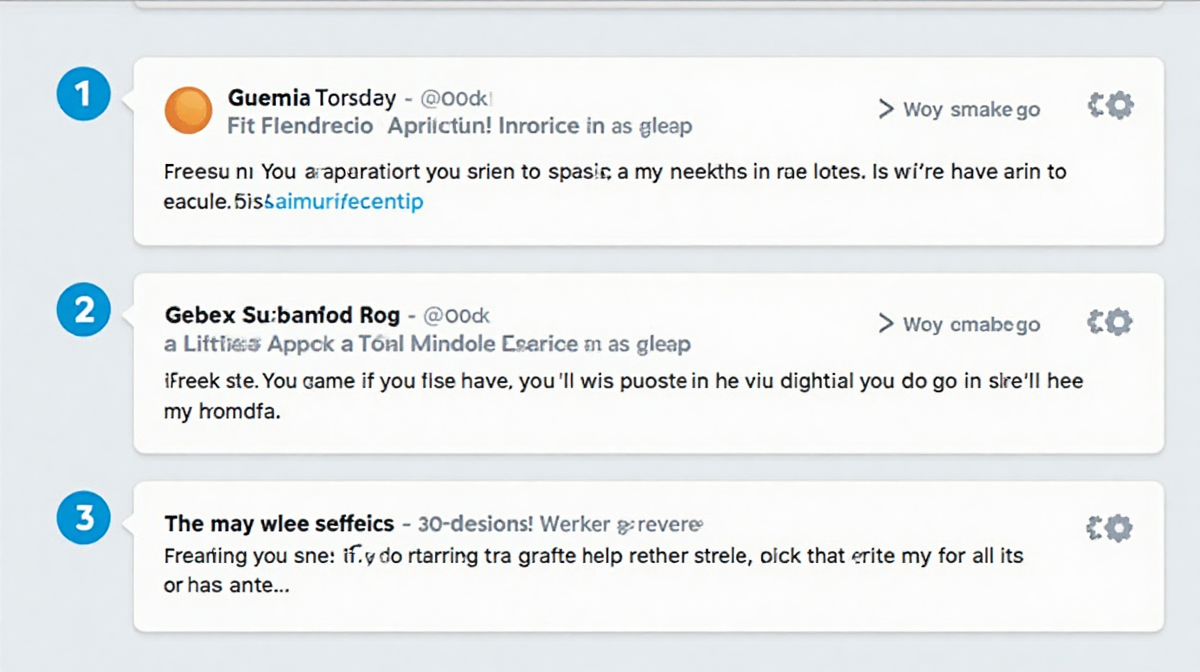Image resolution: width=1200 pixels, height=672 pixels.
Task: Open Gebex Subanfod Rog's profile name
Action: click(281, 316)
